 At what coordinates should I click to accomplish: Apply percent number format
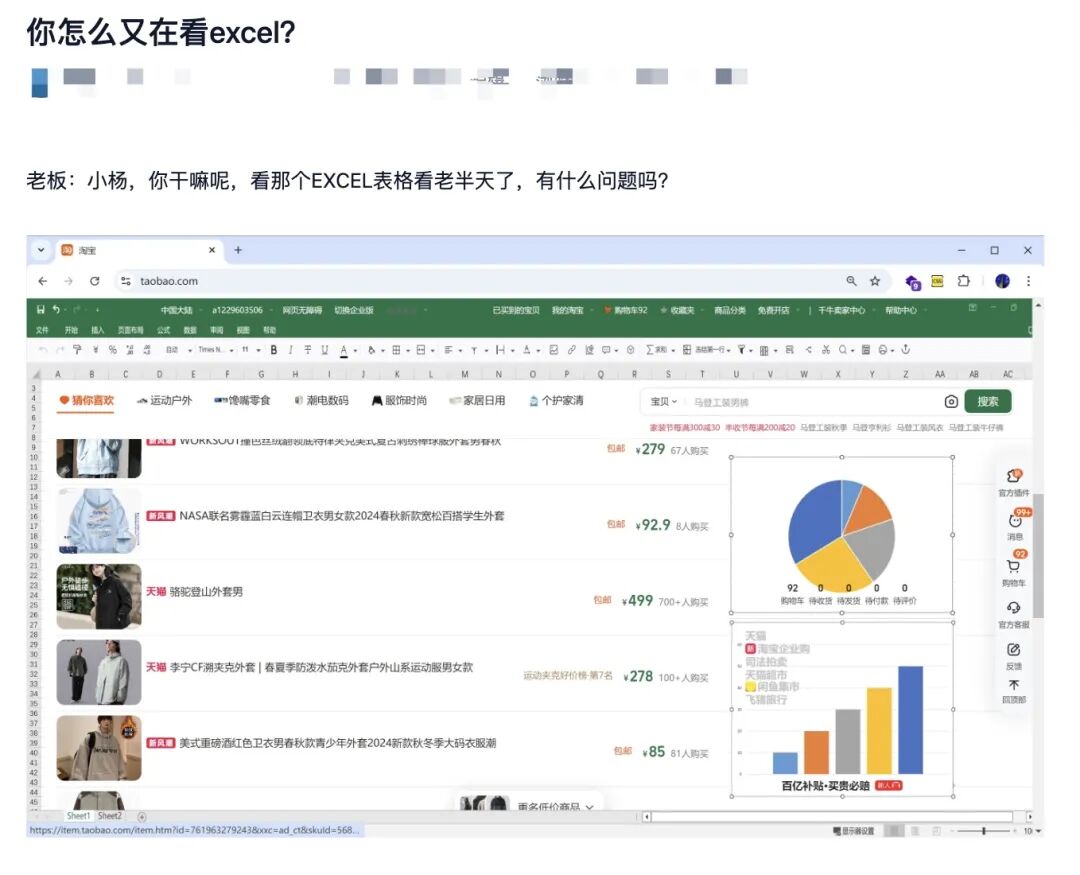pos(112,350)
